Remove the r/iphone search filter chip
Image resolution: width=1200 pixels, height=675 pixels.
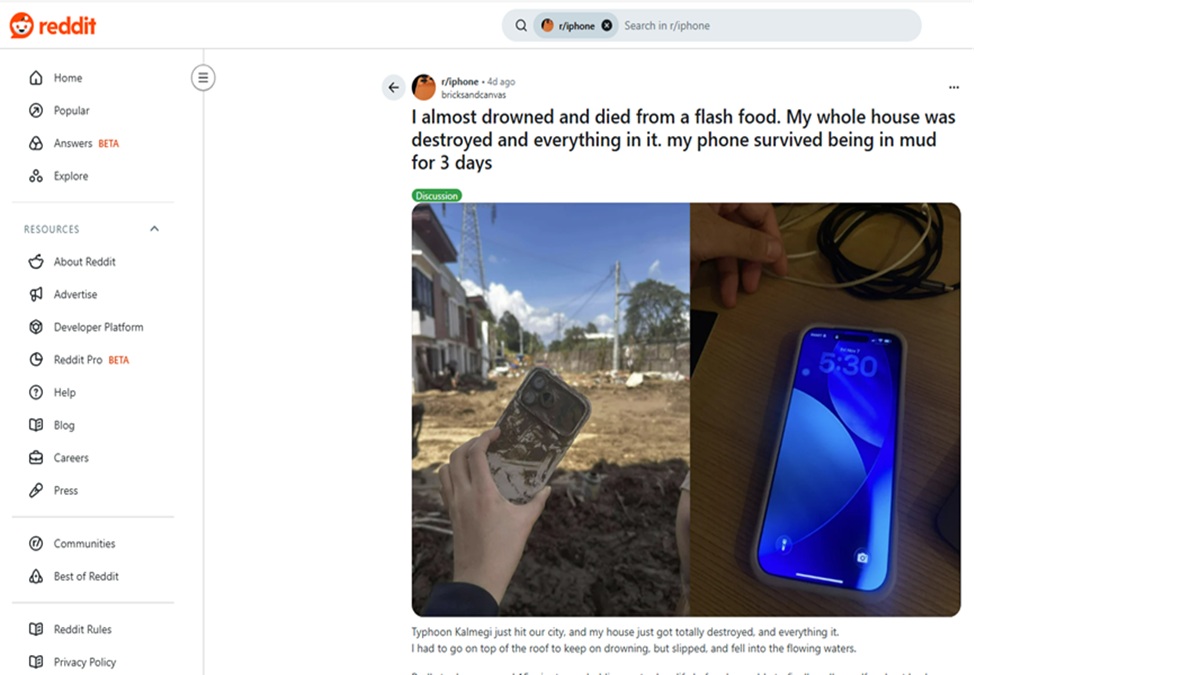pos(606,26)
